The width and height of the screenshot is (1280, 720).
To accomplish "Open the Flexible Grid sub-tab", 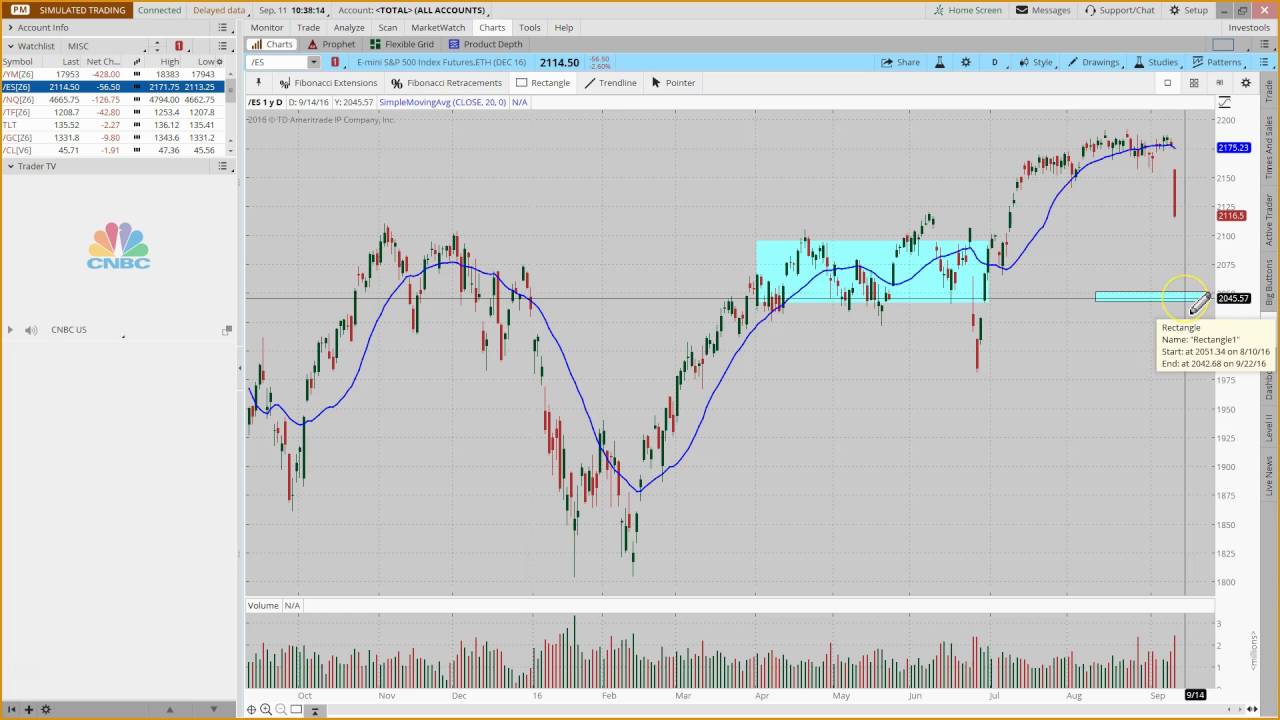I will pos(402,44).
